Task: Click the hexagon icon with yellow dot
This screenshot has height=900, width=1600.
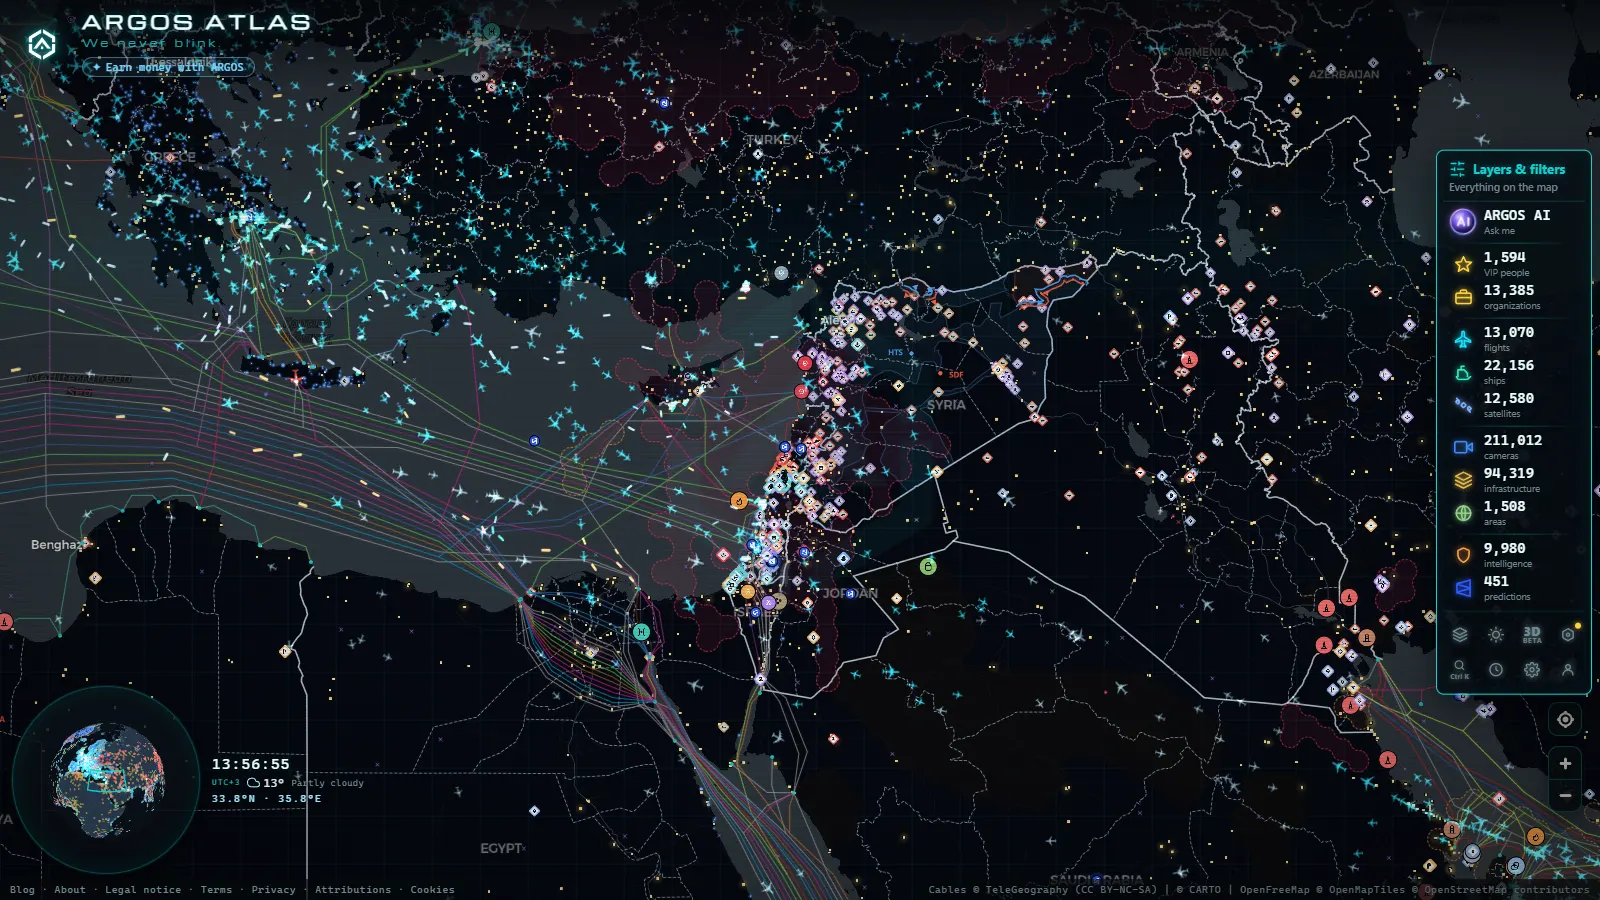Action: [x=1568, y=634]
